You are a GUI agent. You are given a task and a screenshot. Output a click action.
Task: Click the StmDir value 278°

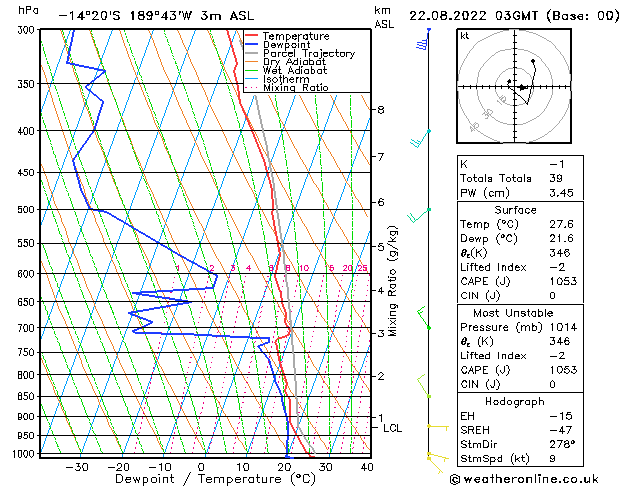click(x=562, y=444)
